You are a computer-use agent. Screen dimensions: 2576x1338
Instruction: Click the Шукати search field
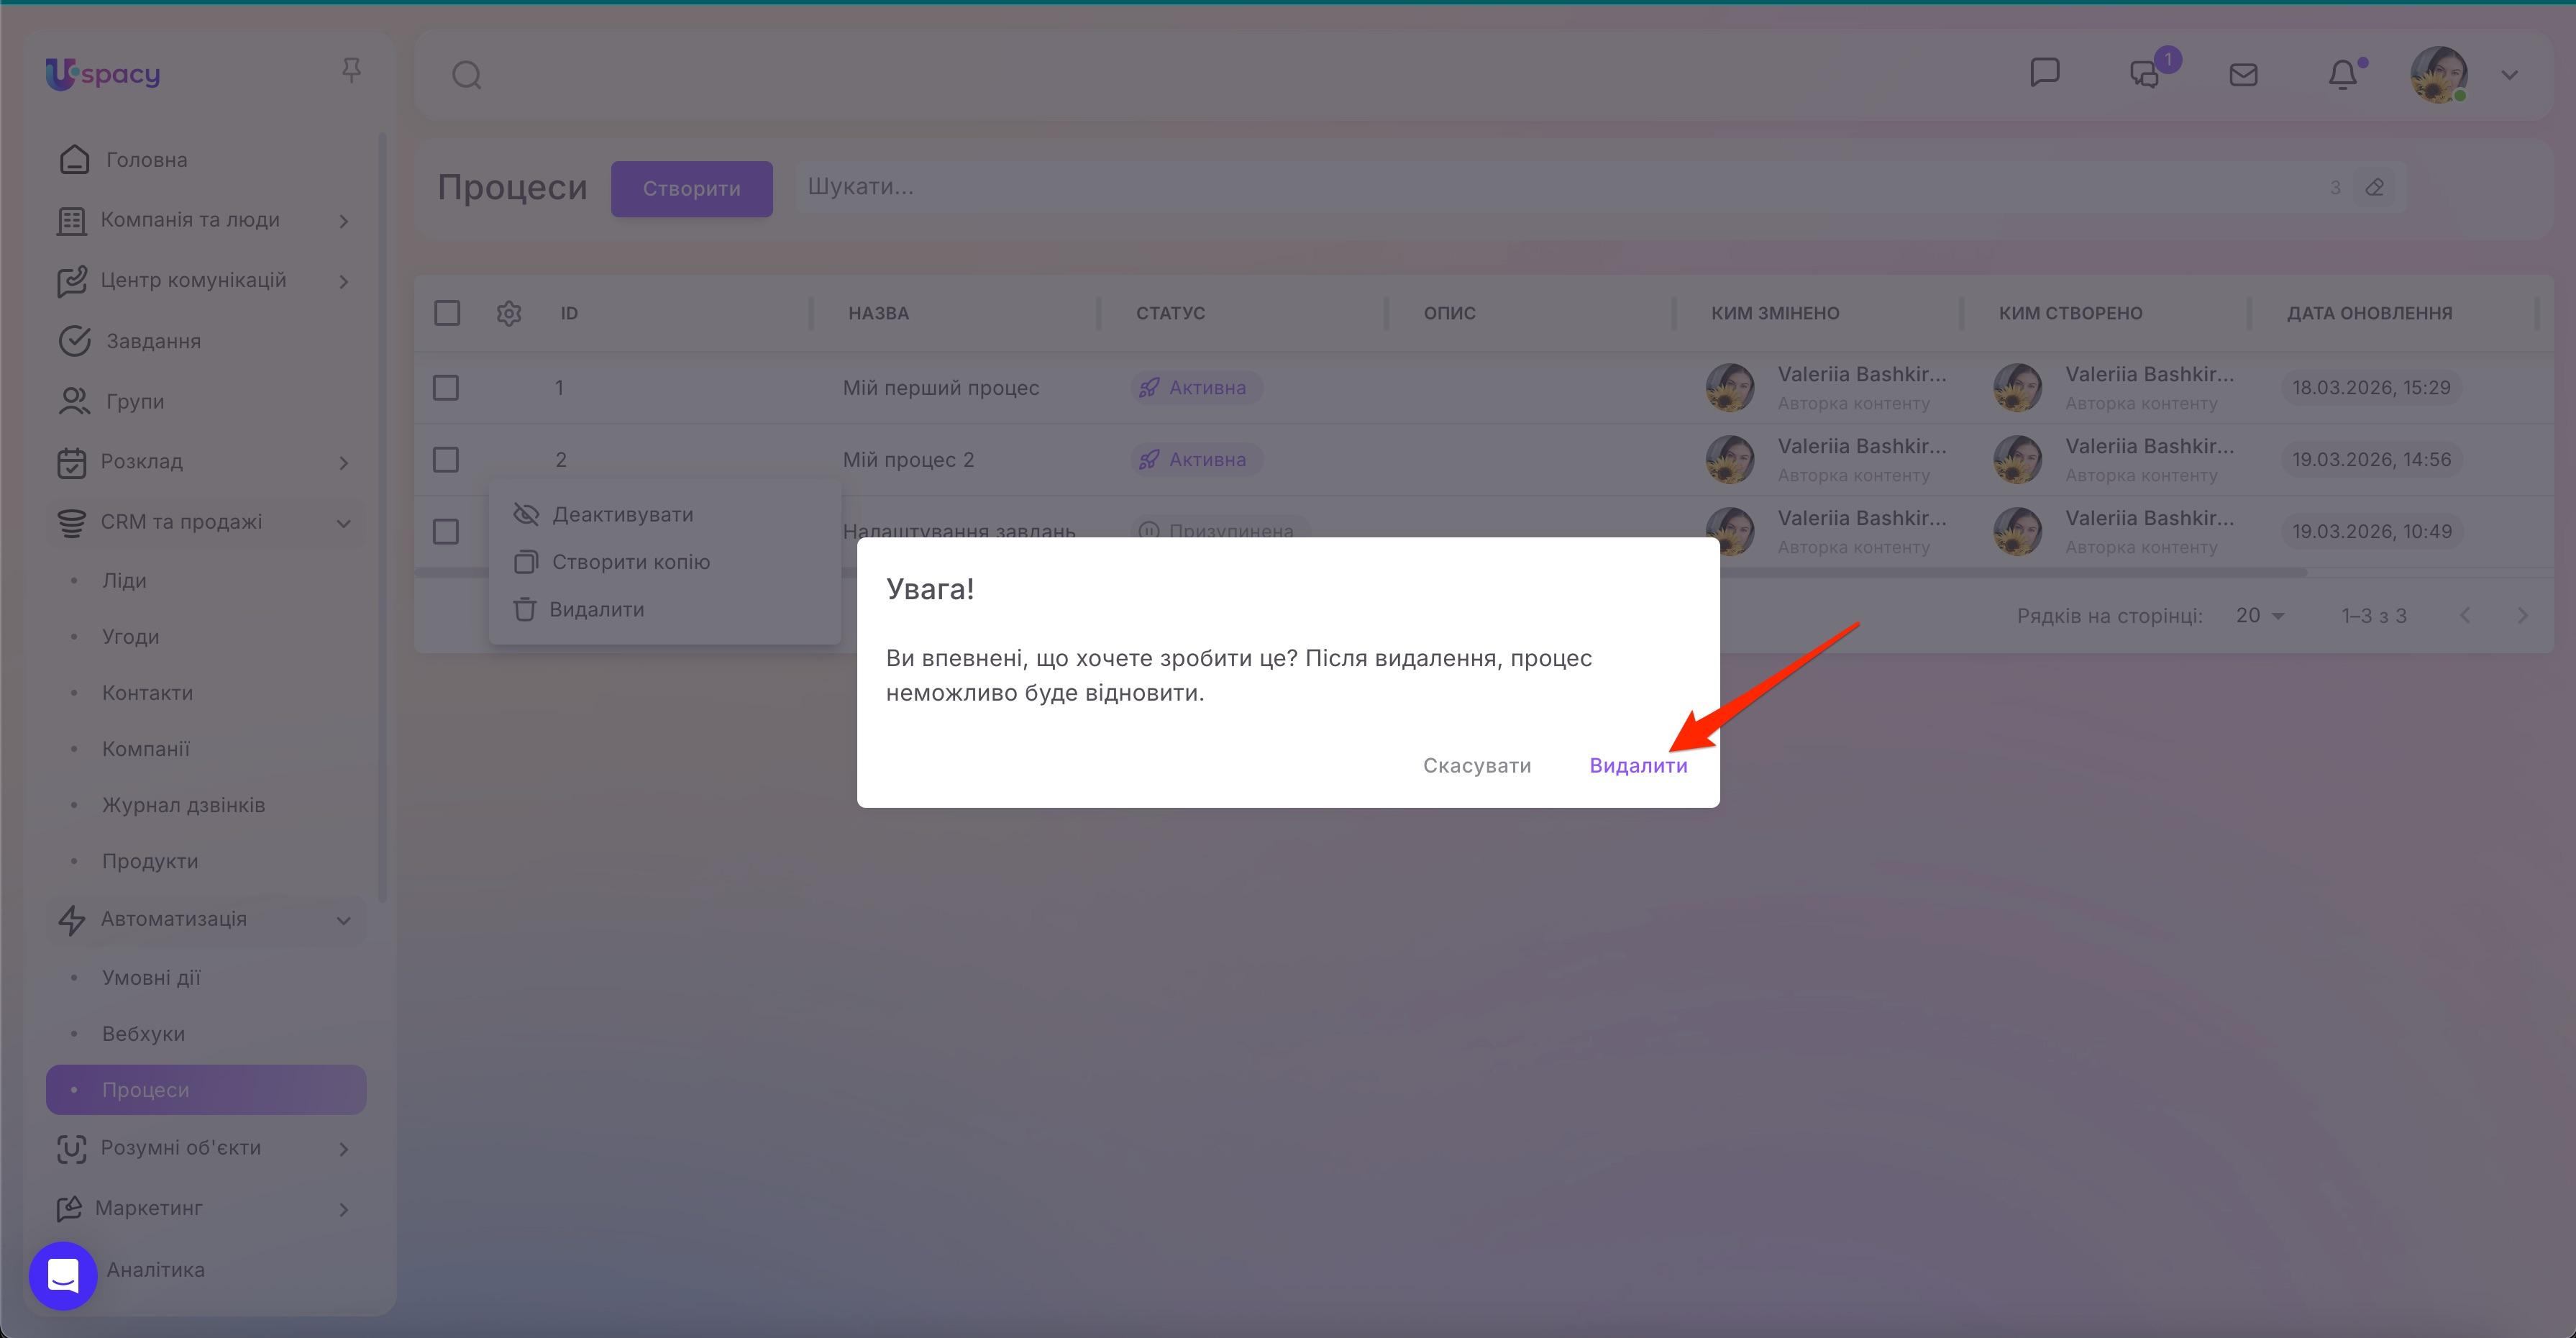1500,187
